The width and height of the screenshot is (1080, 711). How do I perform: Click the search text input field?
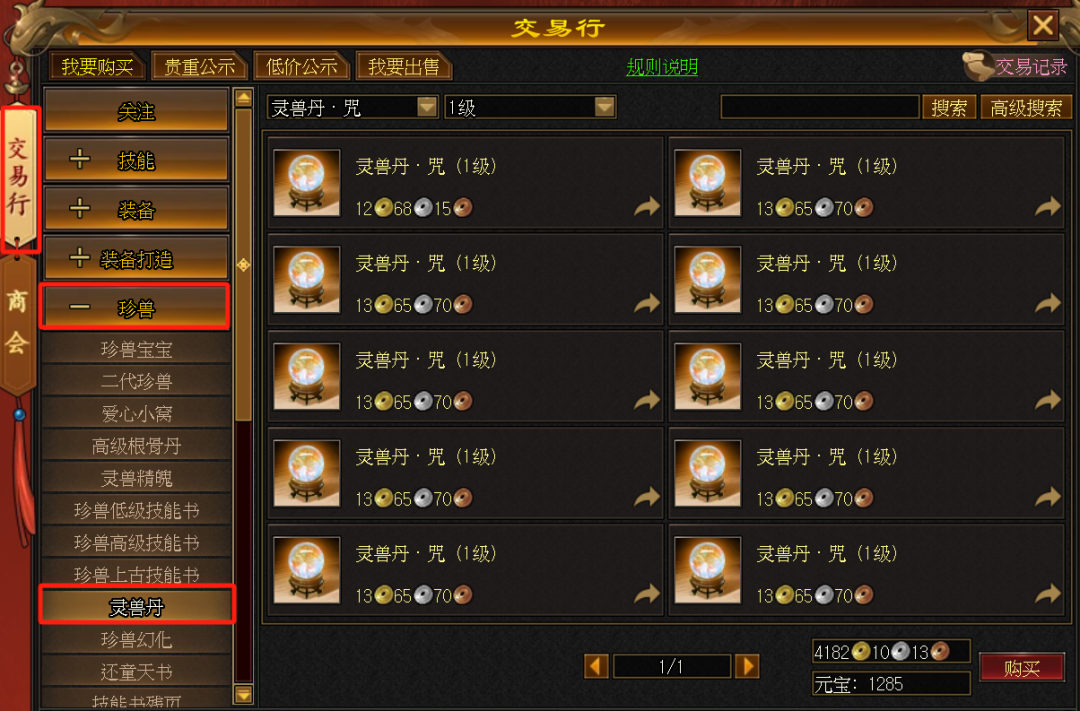click(x=820, y=107)
